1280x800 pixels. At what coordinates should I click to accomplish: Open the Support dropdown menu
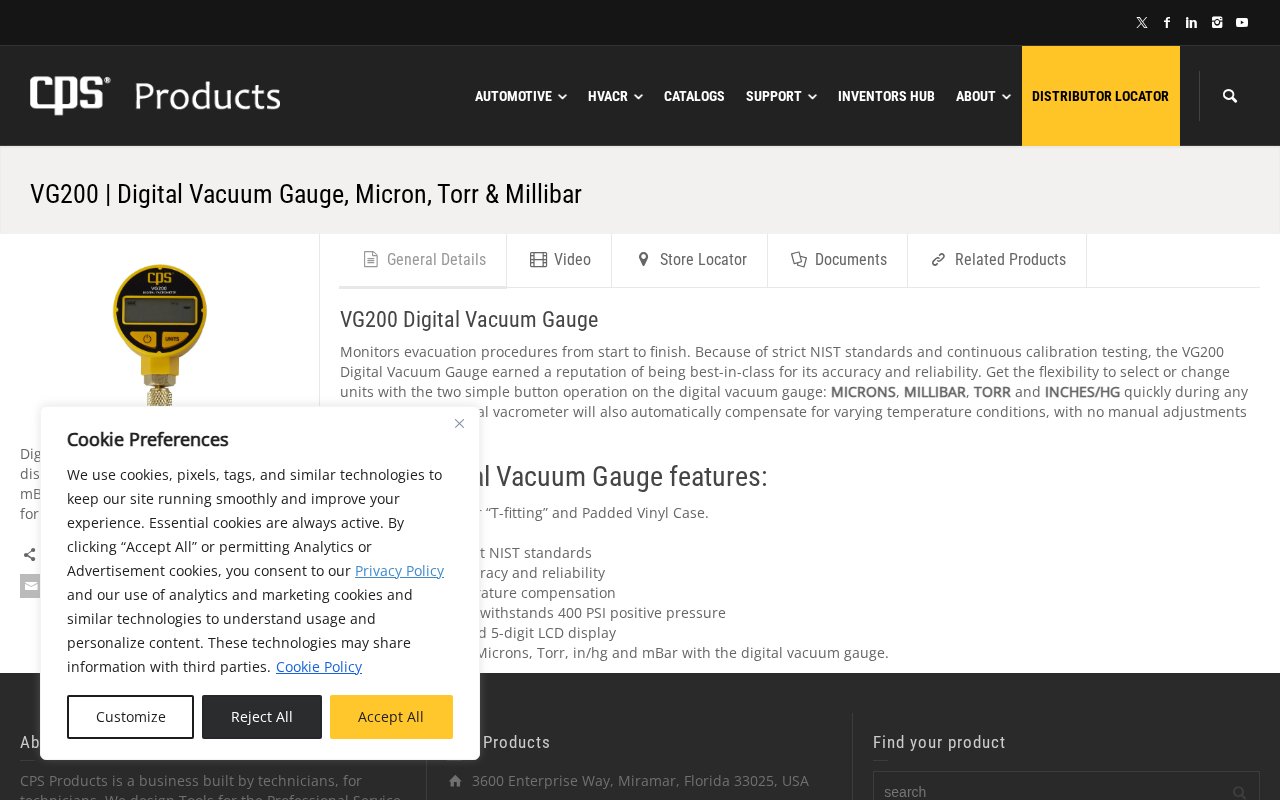coord(780,96)
